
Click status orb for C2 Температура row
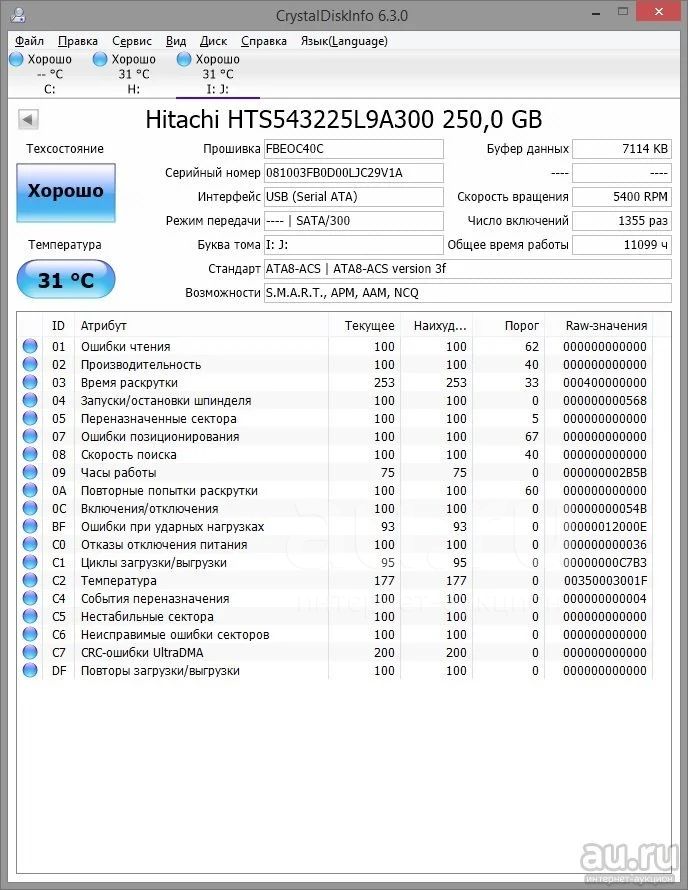(x=30, y=580)
